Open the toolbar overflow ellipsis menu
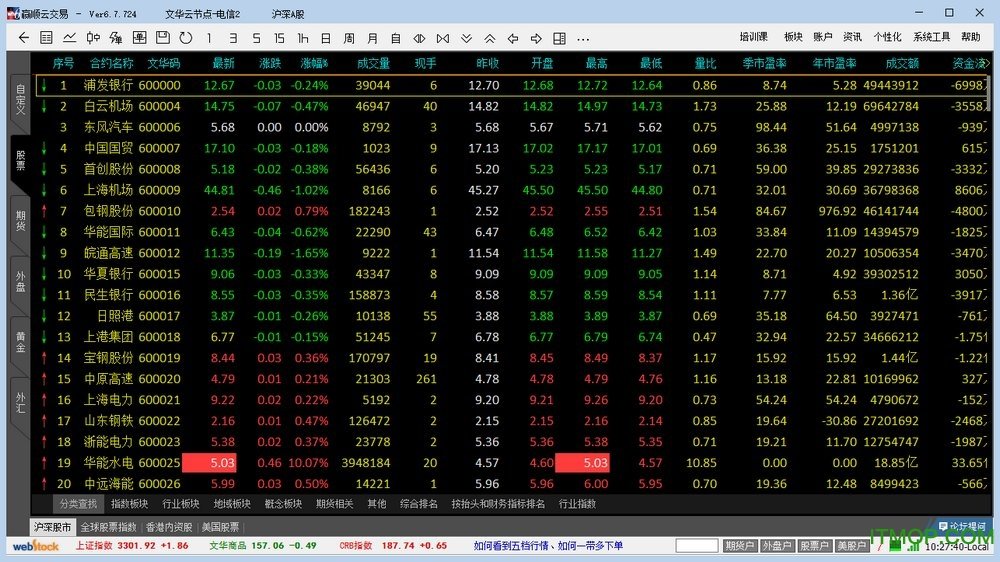 583,39
